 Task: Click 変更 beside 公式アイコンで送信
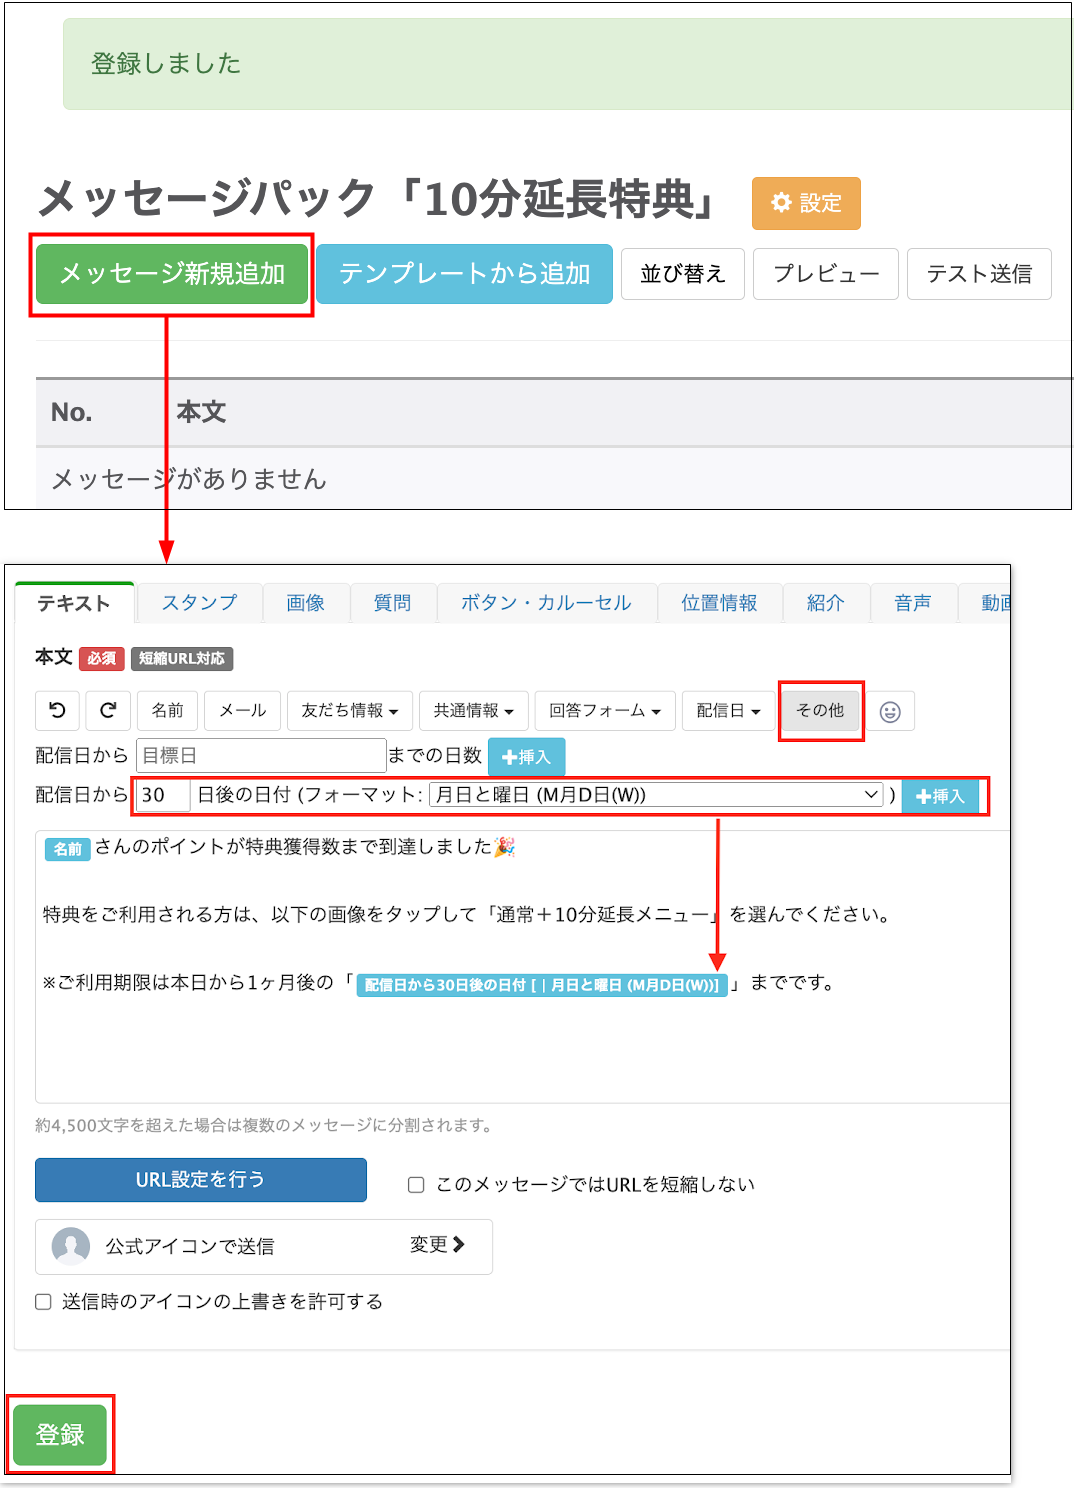(x=436, y=1246)
